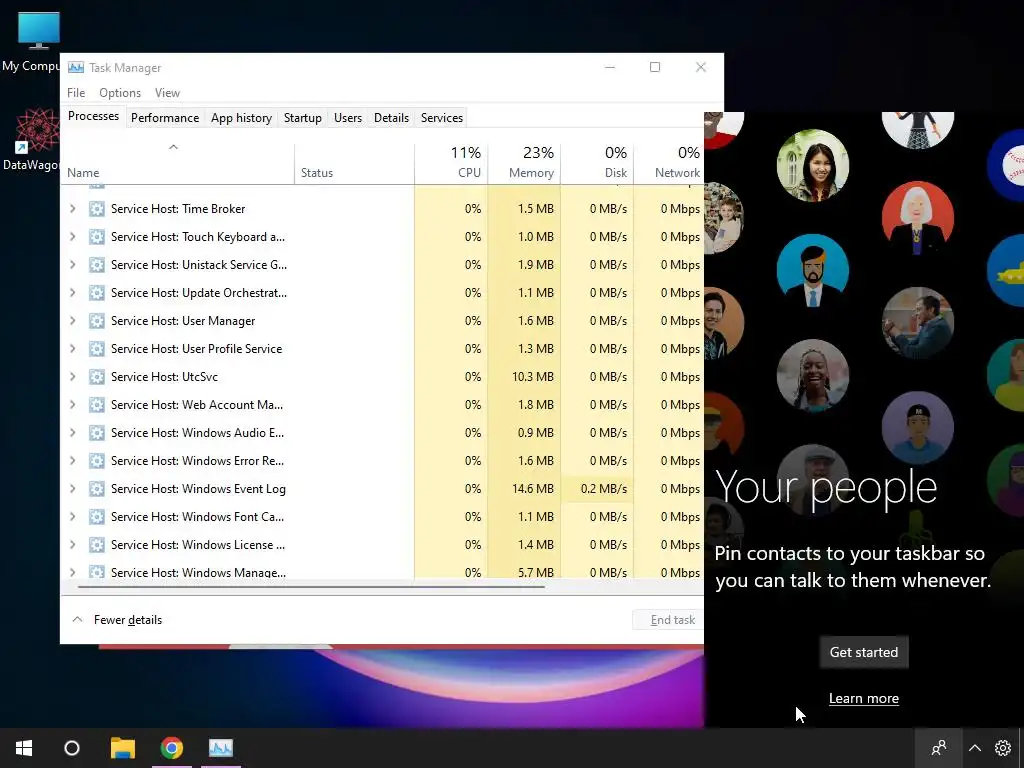
Task: Open Cortana search circle on taskbar
Action: (x=72, y=748)
